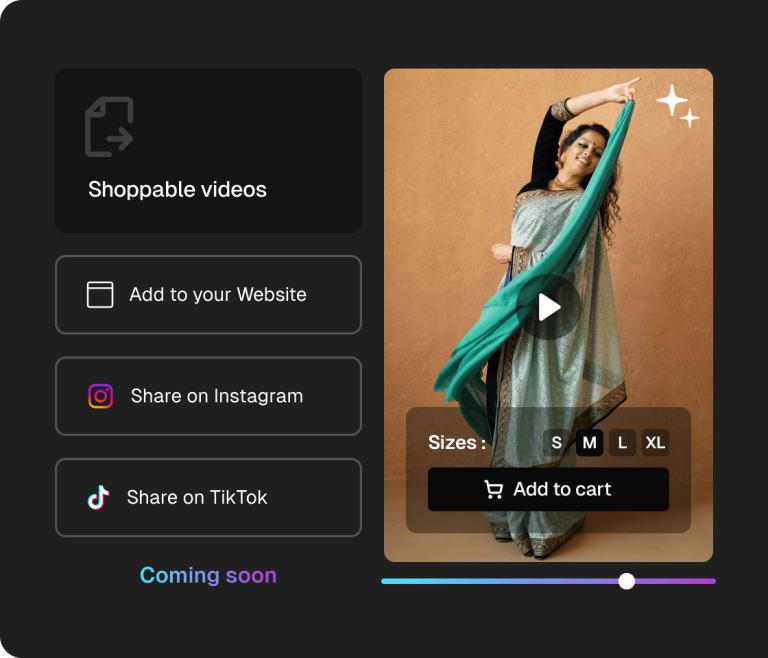Click the file export icon above Shoppable videos
The width and height of the screenshot is (768, 658).
109,127
